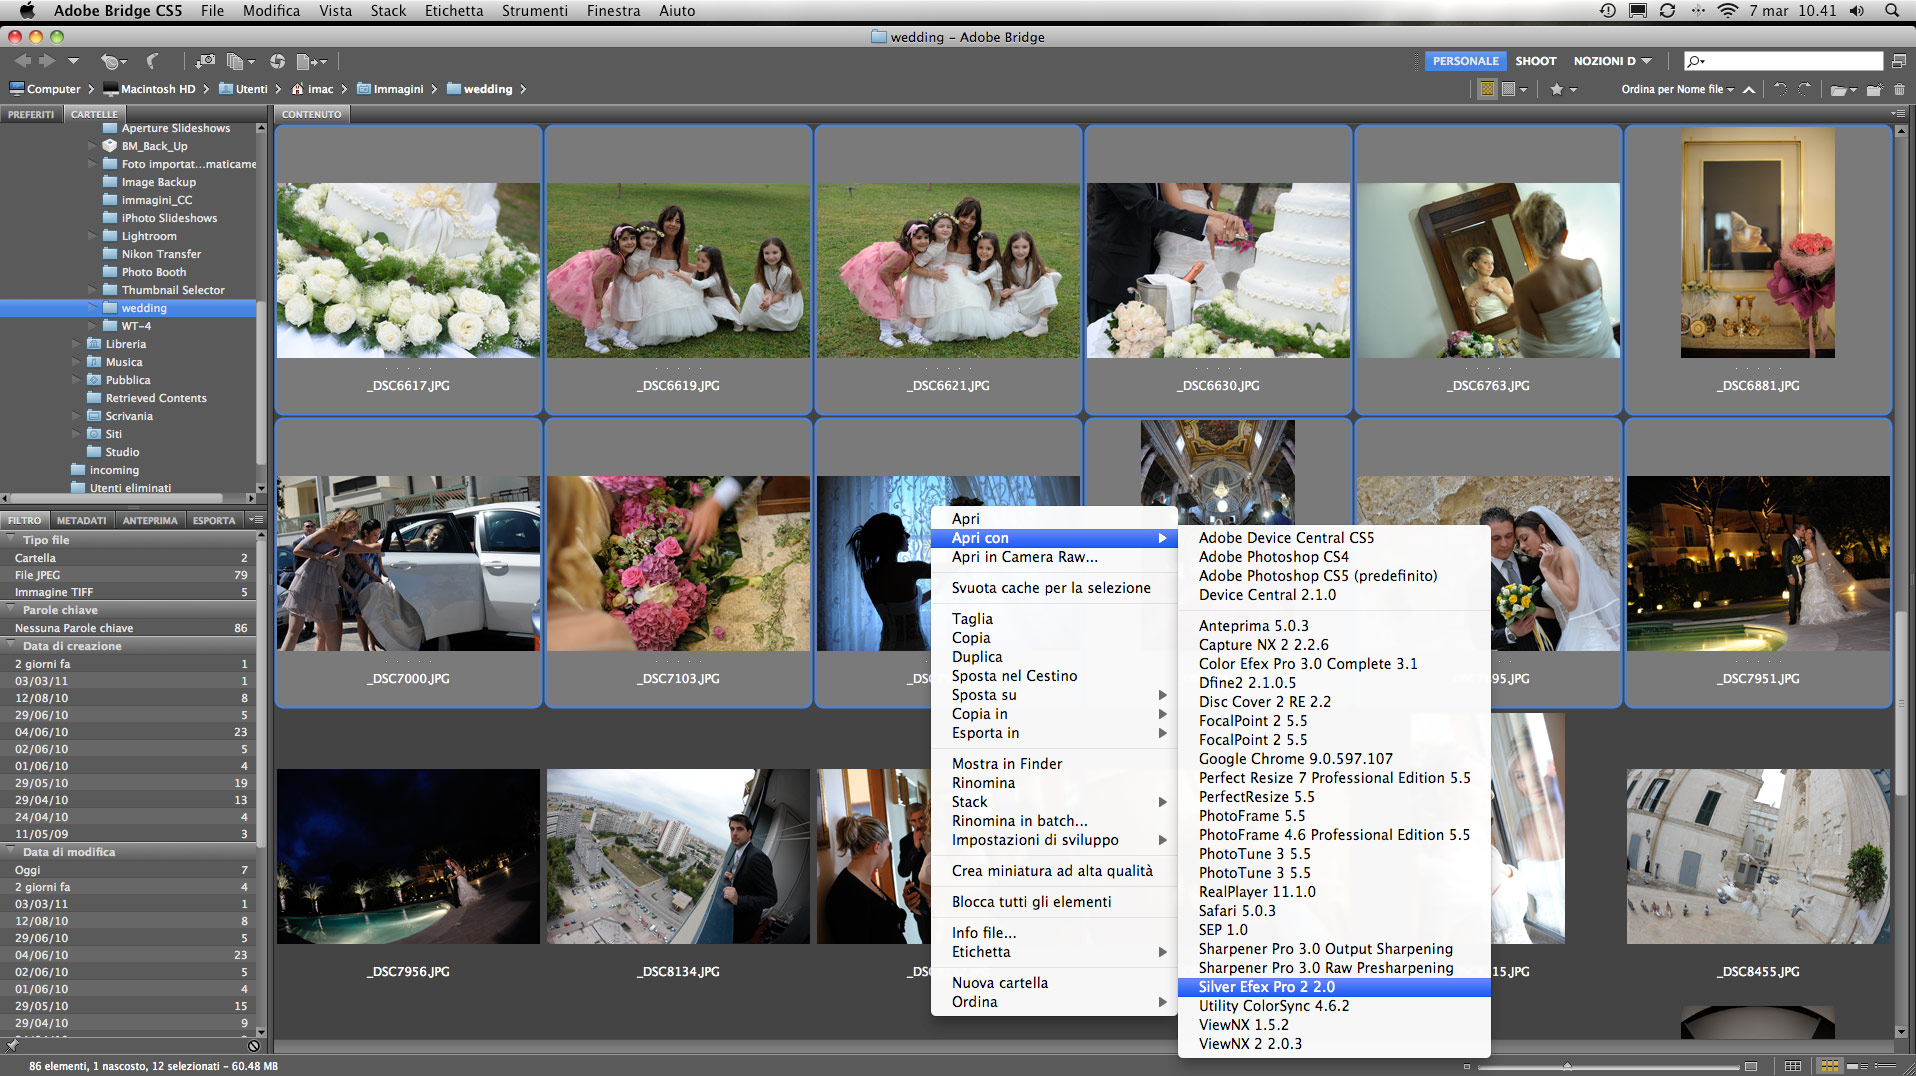Switch to list view mode

click(1886, 1066)
